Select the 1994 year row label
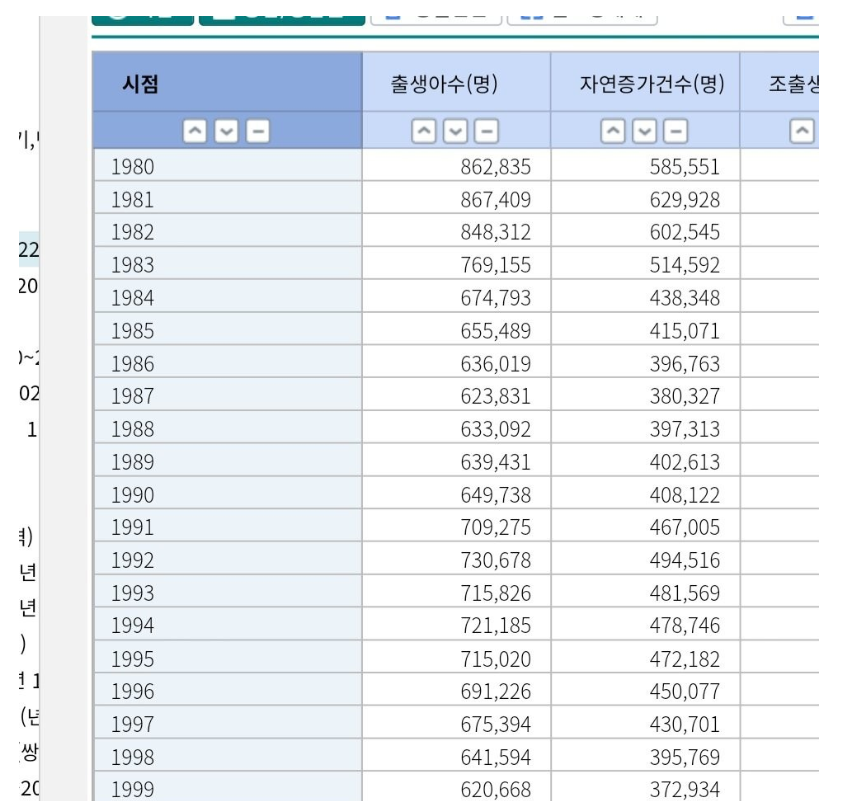The height and width of the screenshot is (801, 842). coord(133,625)
